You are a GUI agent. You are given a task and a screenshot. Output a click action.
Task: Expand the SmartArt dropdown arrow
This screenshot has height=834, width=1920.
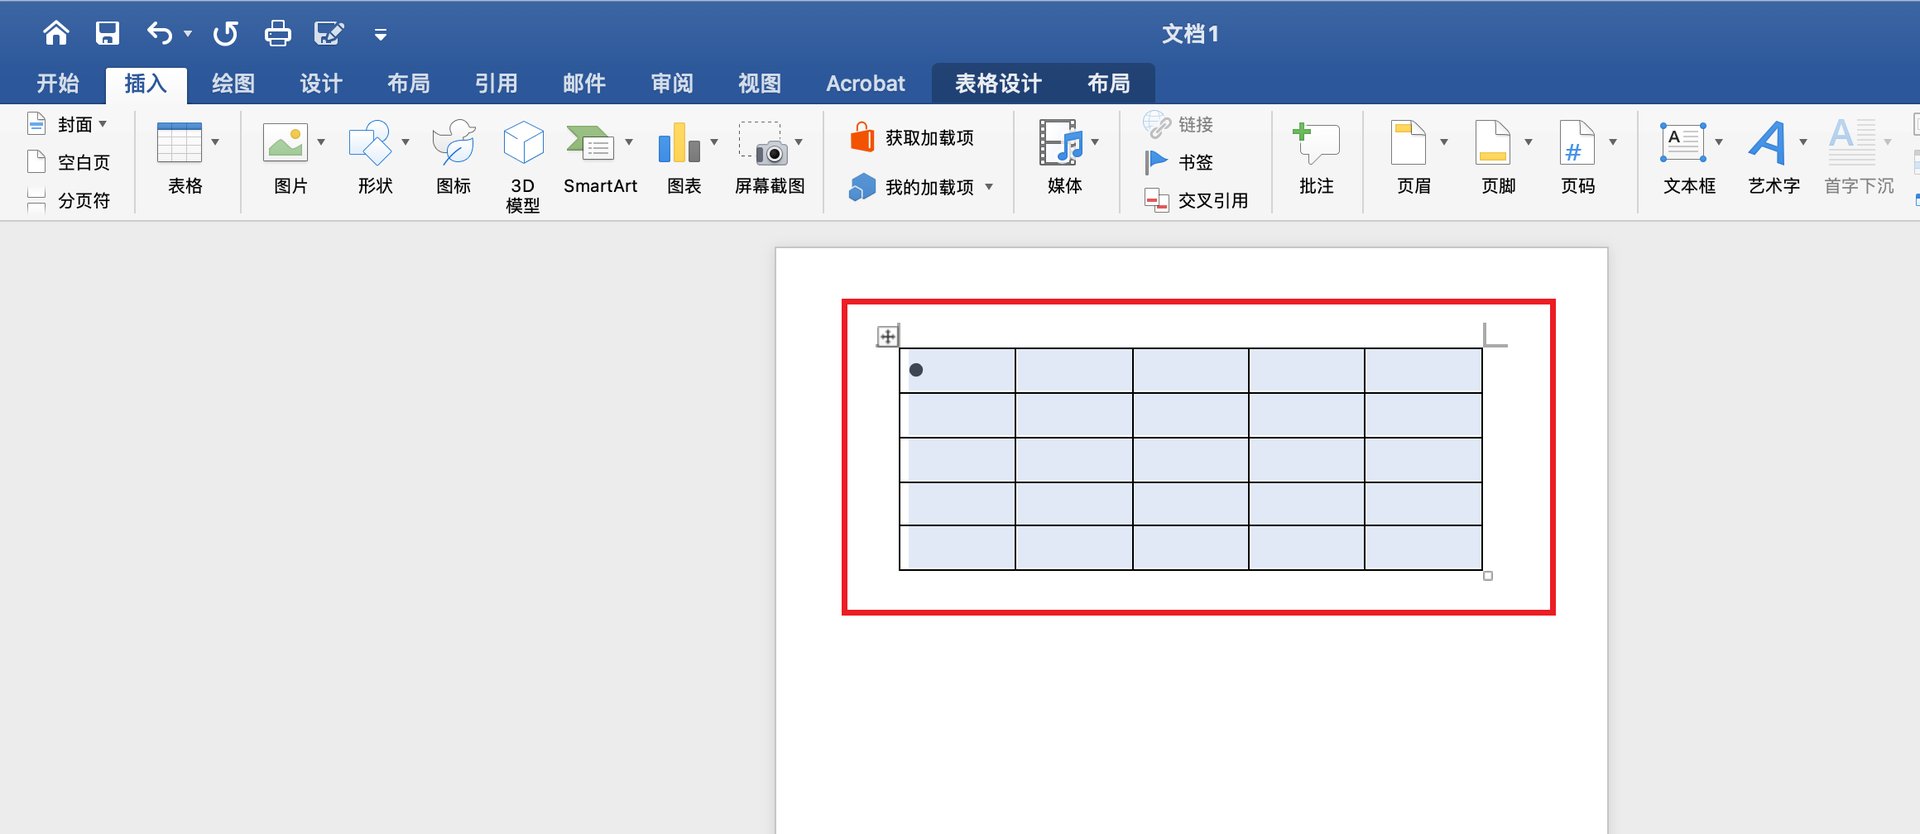click(629, 142)
